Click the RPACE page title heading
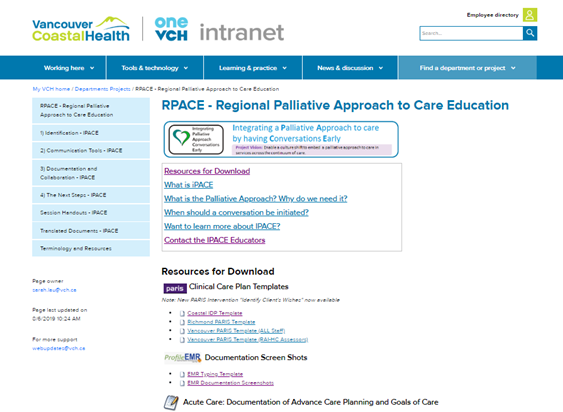 click(335, 105)
